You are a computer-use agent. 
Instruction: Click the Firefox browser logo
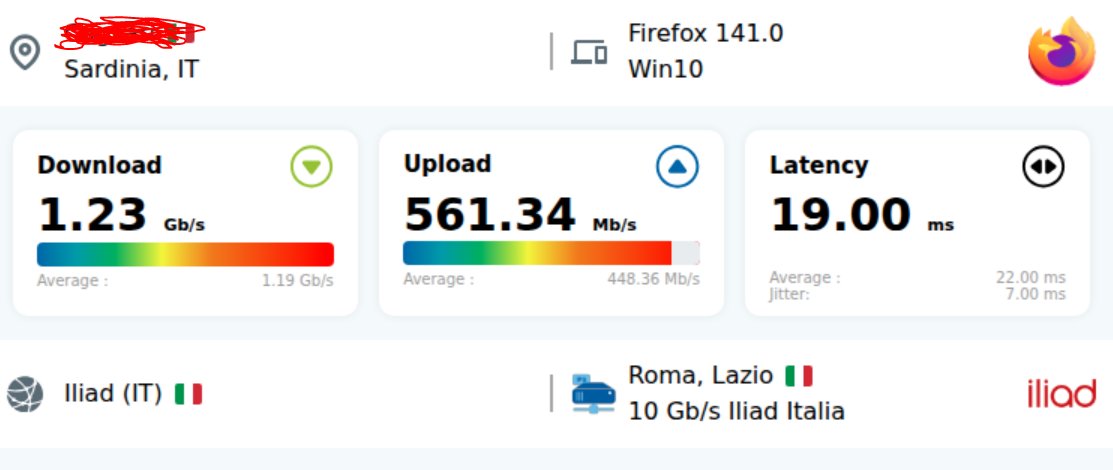pos(1061,52)
